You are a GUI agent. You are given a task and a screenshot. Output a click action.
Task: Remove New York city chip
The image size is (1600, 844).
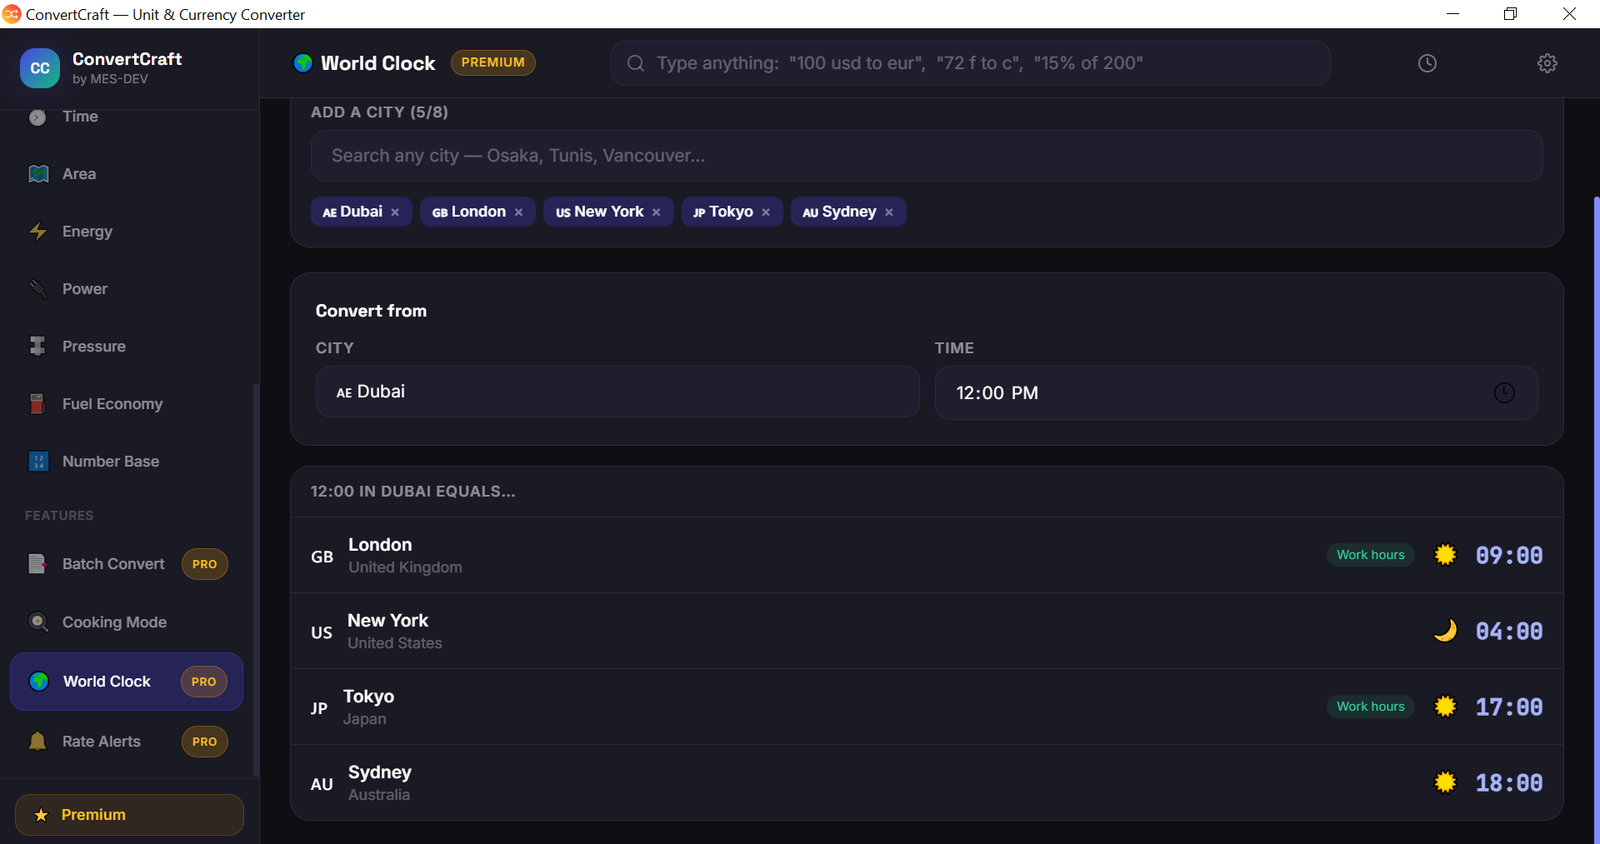[656, 212]
